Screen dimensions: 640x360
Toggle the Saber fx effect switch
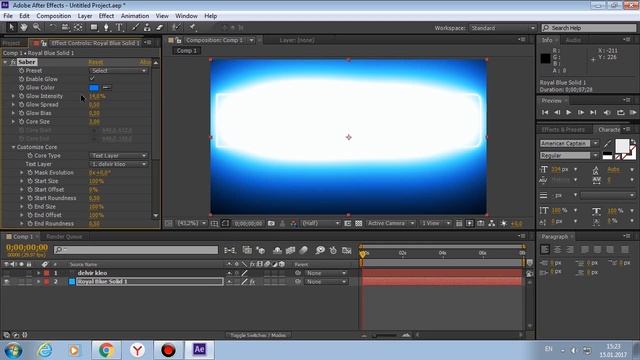pos(13,62)
